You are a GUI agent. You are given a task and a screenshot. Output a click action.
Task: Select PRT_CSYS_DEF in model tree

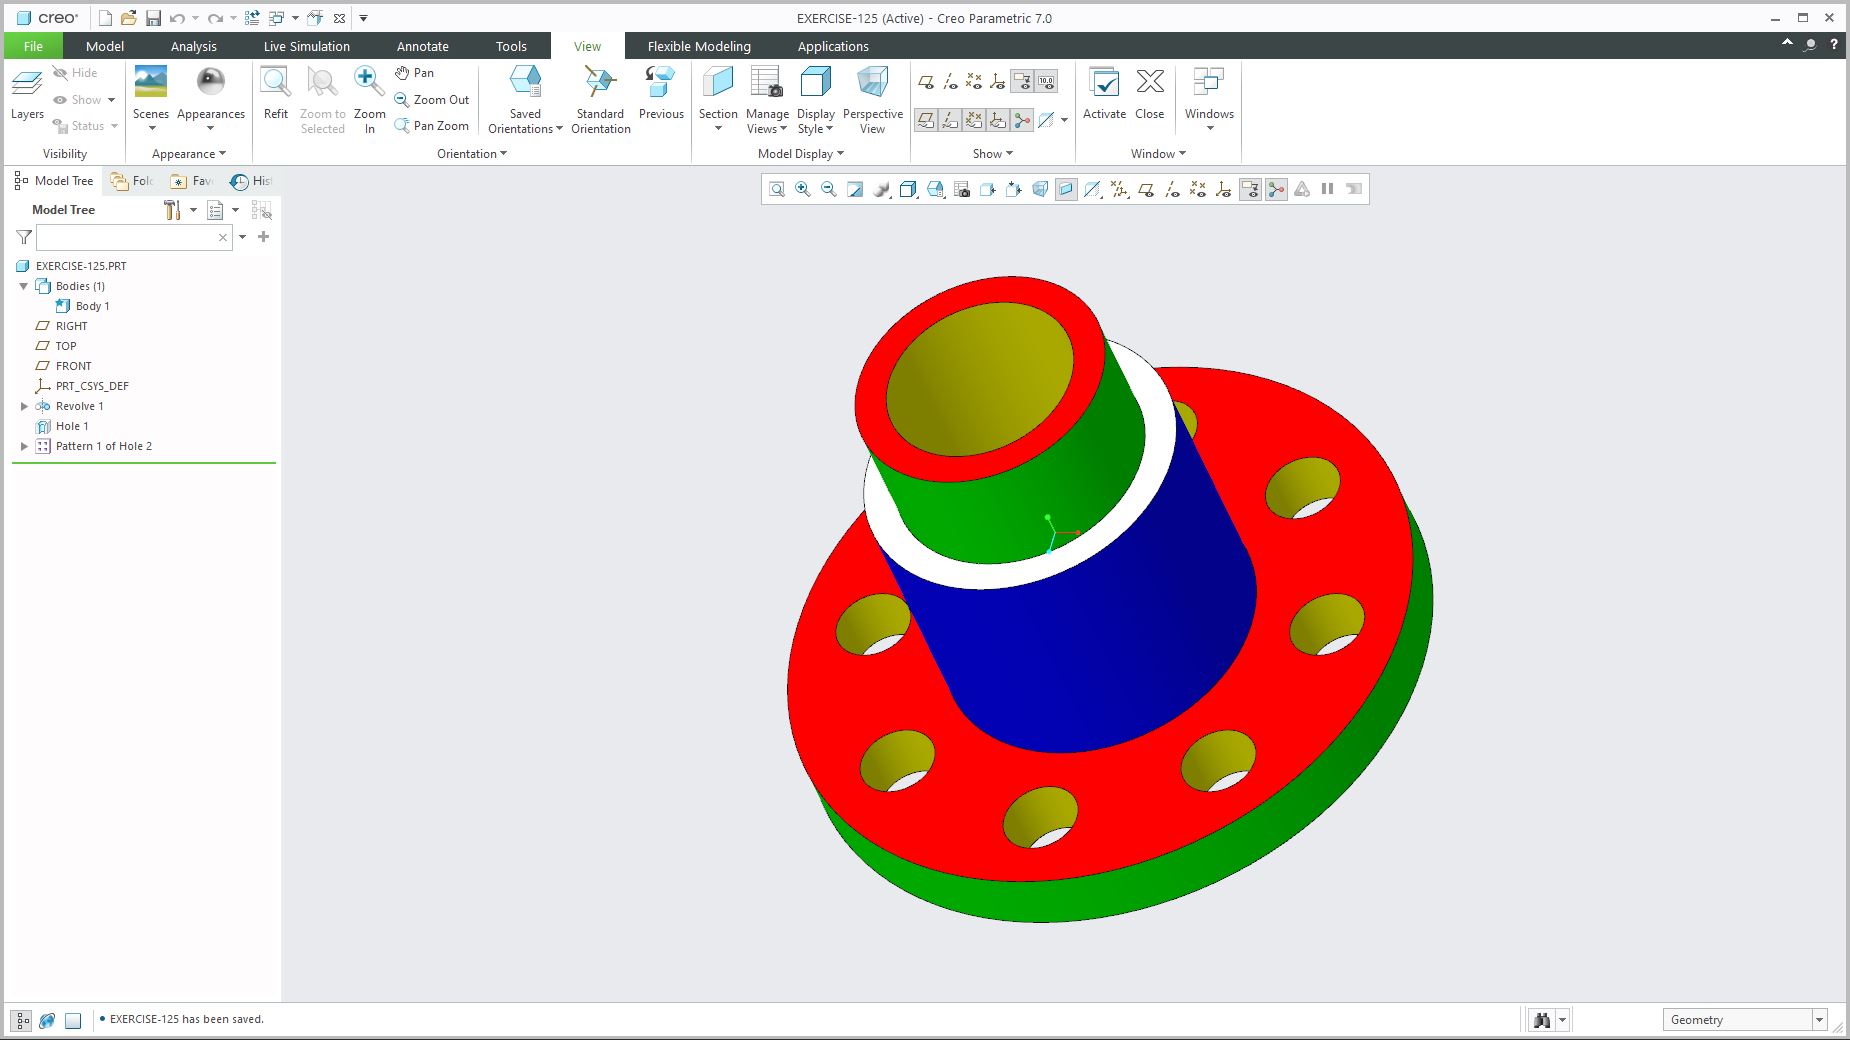[92, 386]
